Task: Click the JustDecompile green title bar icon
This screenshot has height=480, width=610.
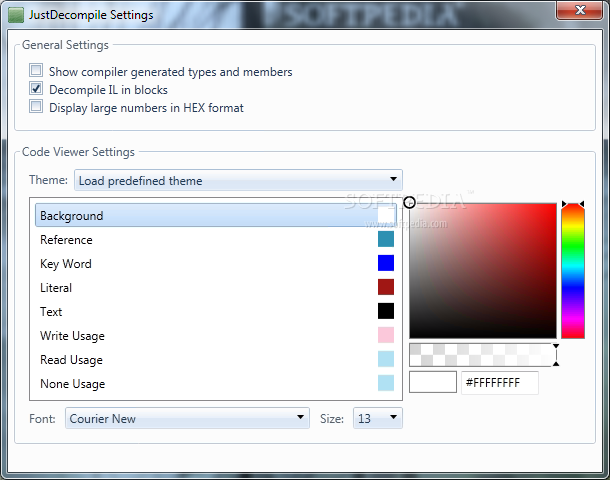Action: pyautogui.click(x=16, y=15)
